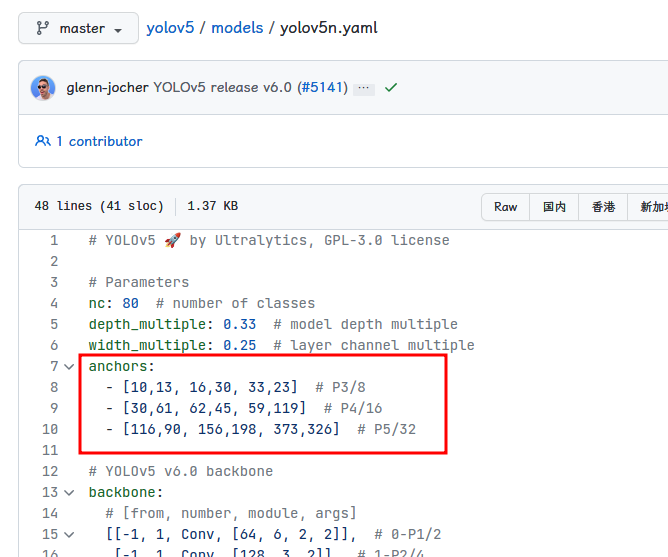Click the 香港 button
Screen dimensions: 668x557
603,207
